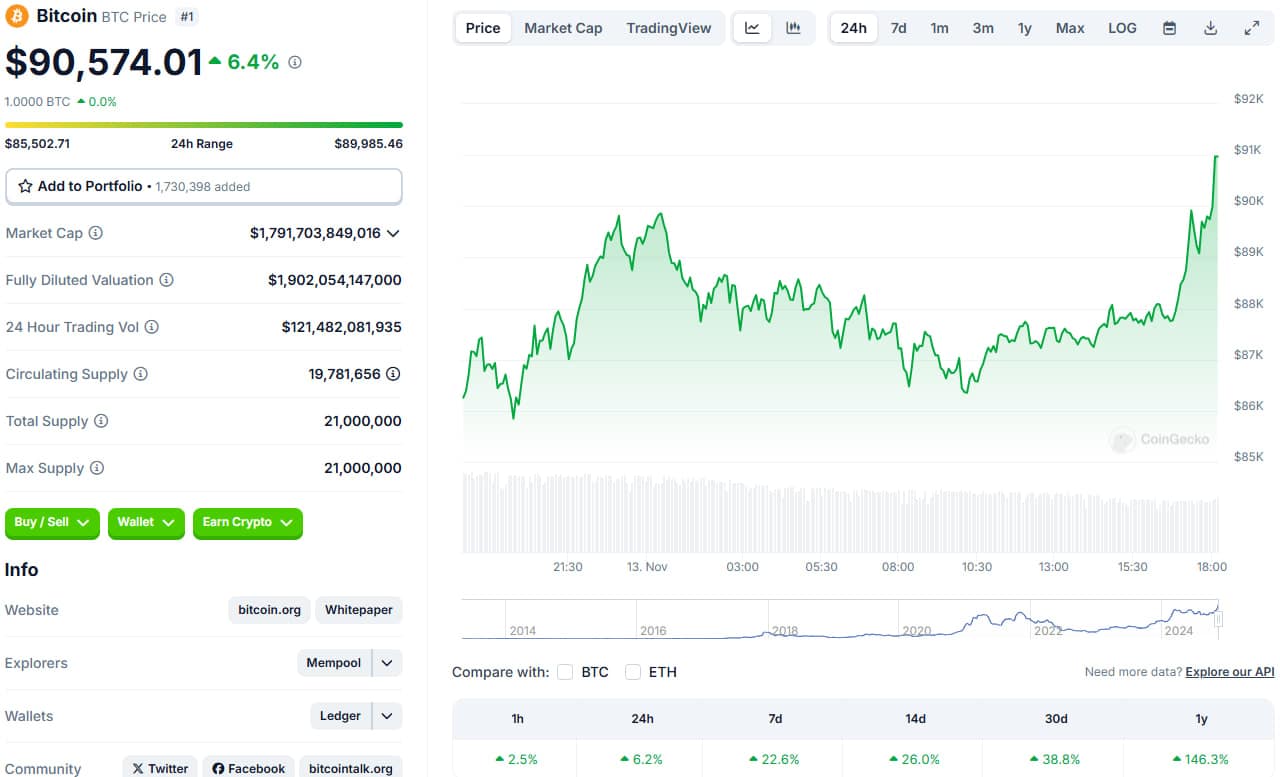Select the 7d timeframe button above the chart
This screenshot has width=1280, height=777.
pyautogui.click(x=899, y=28)
